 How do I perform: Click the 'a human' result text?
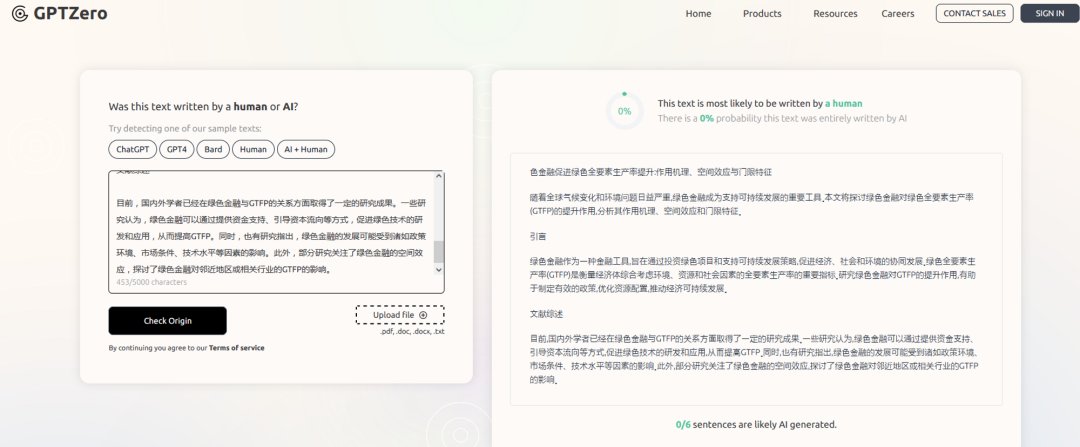[844, 103]
